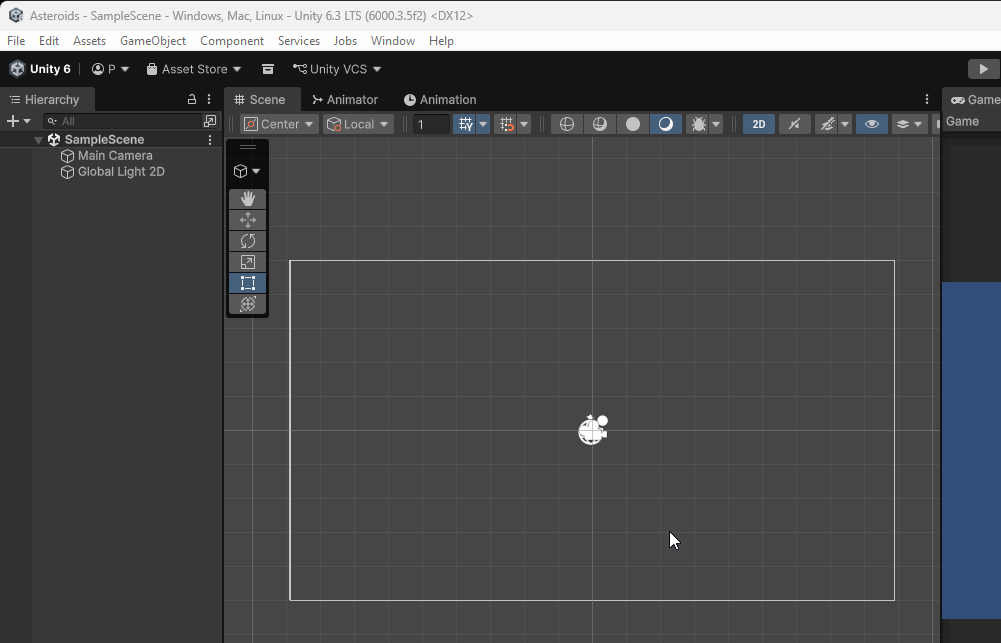Lock the Hierarchy panel
Screen dimensions: 1001x643
pos(192,99)
